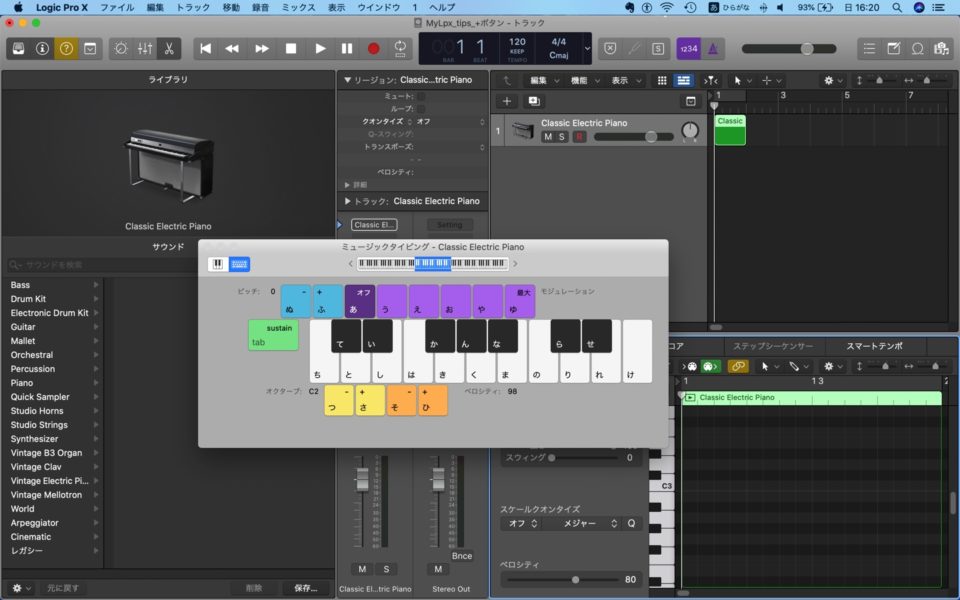Open Editors scissors button
The image size is (960, 600).
169,48
